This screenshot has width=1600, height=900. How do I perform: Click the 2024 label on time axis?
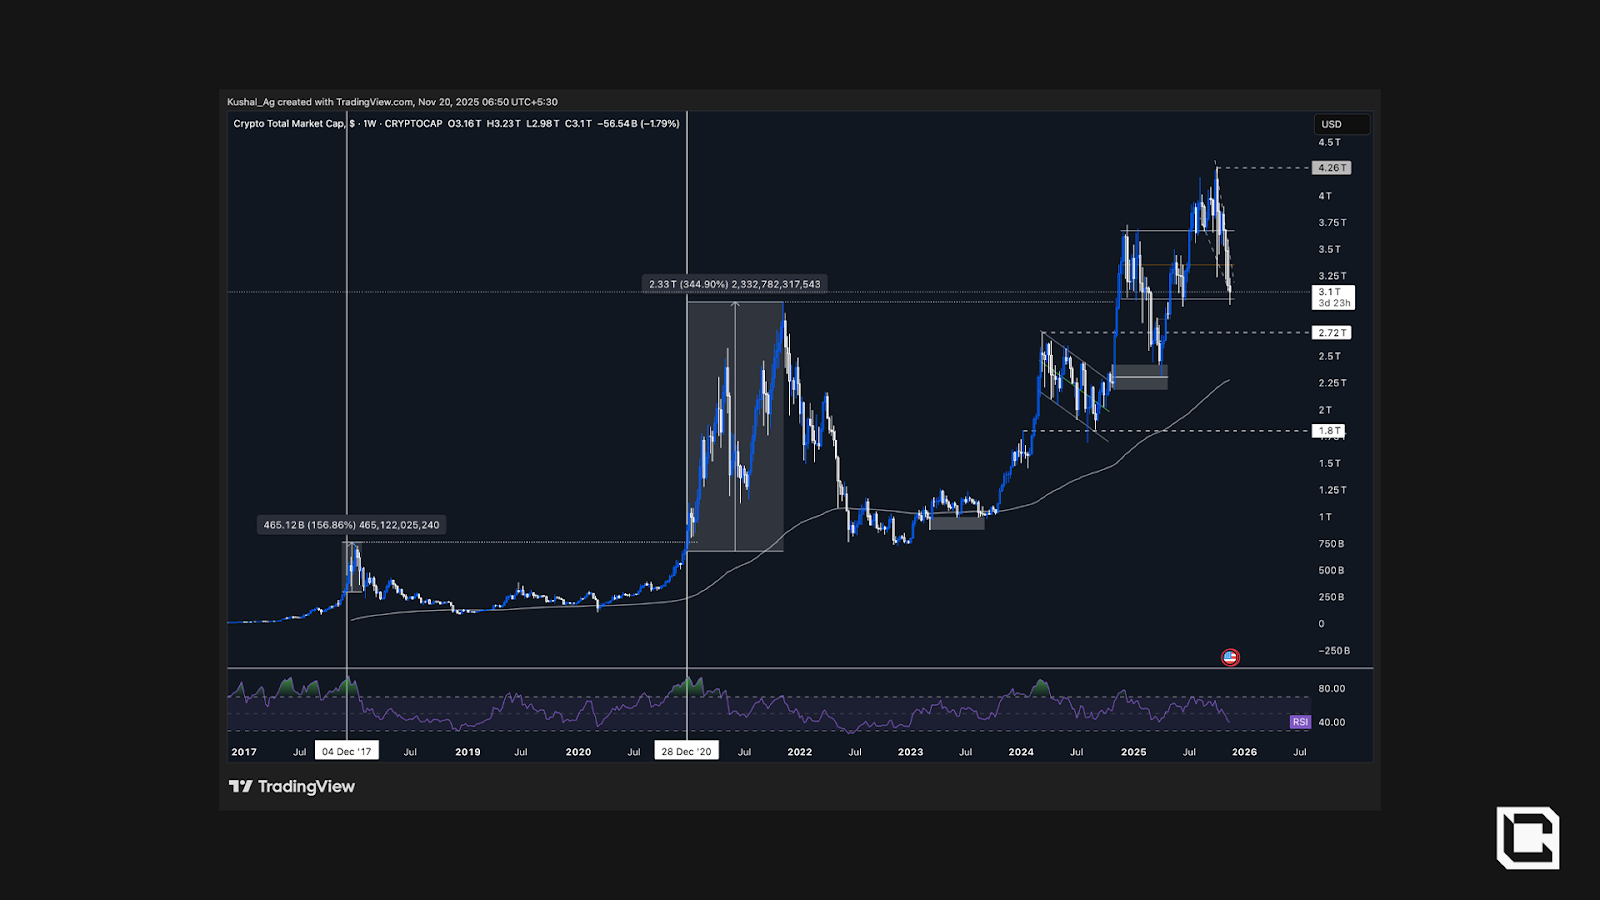(x=1021, y=752)
